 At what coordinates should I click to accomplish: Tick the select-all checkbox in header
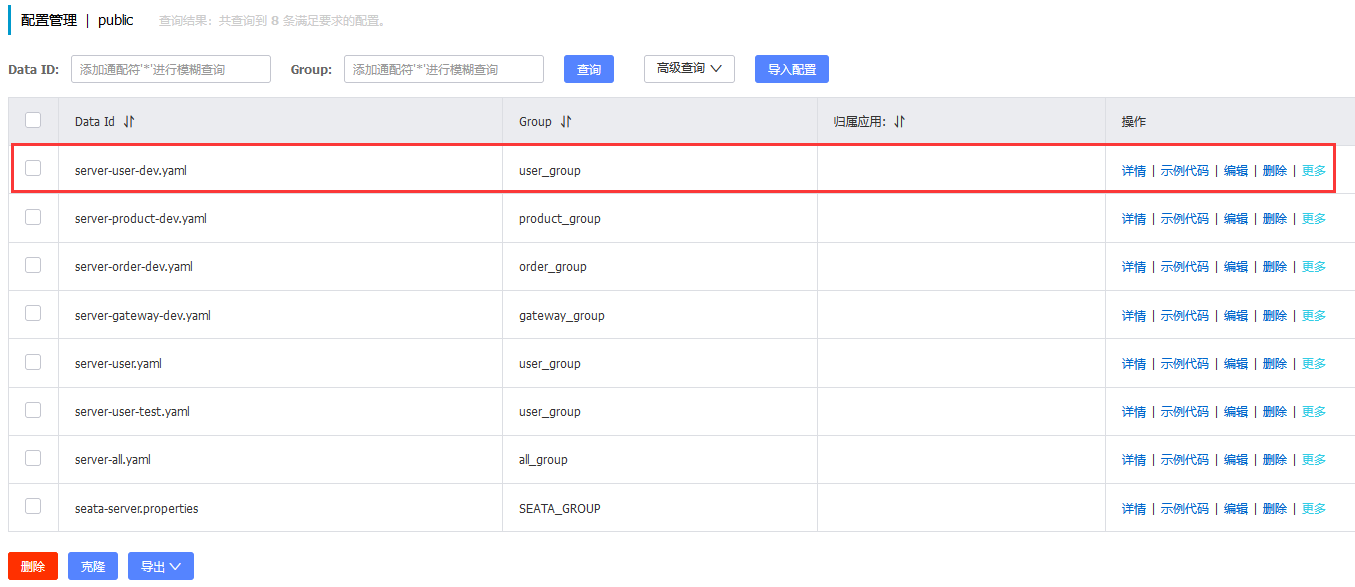(x=33, y=120)
